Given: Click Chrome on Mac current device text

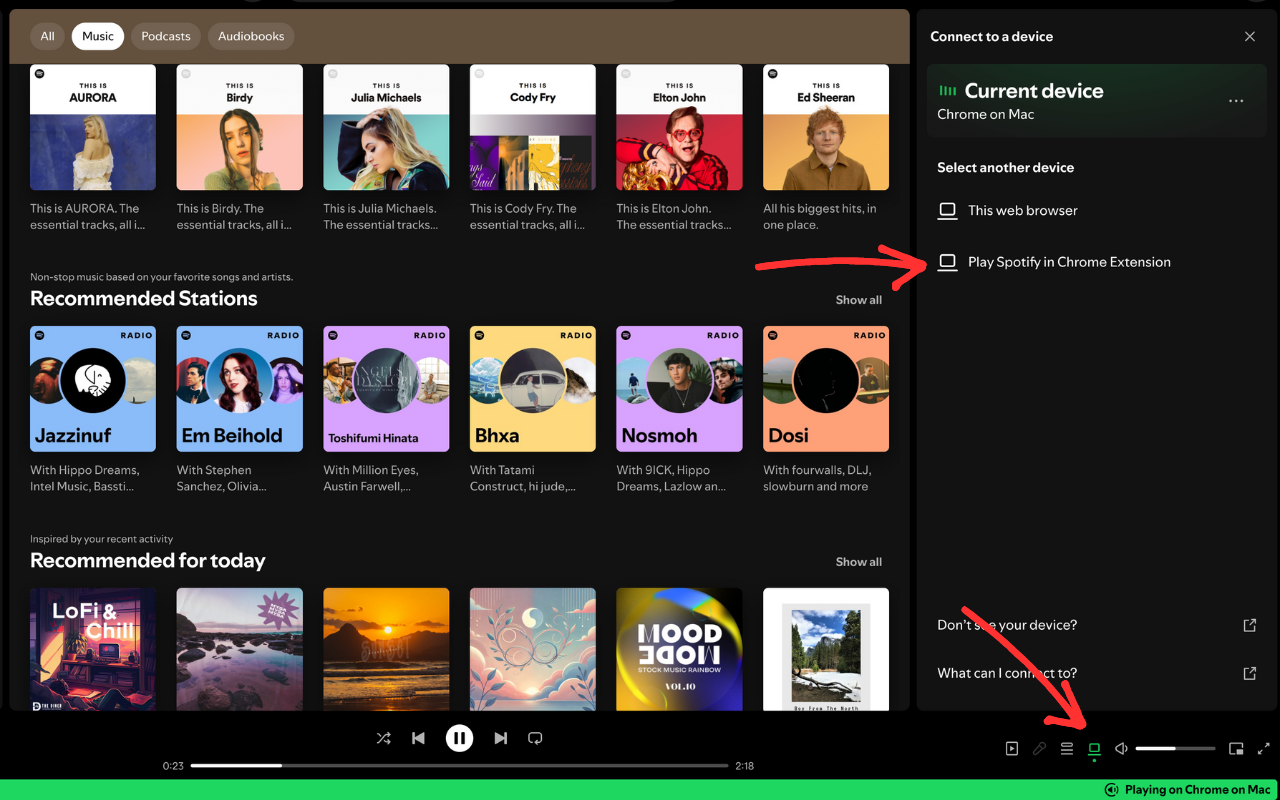Looking at the screenshot, I should [x=986, y=114].
